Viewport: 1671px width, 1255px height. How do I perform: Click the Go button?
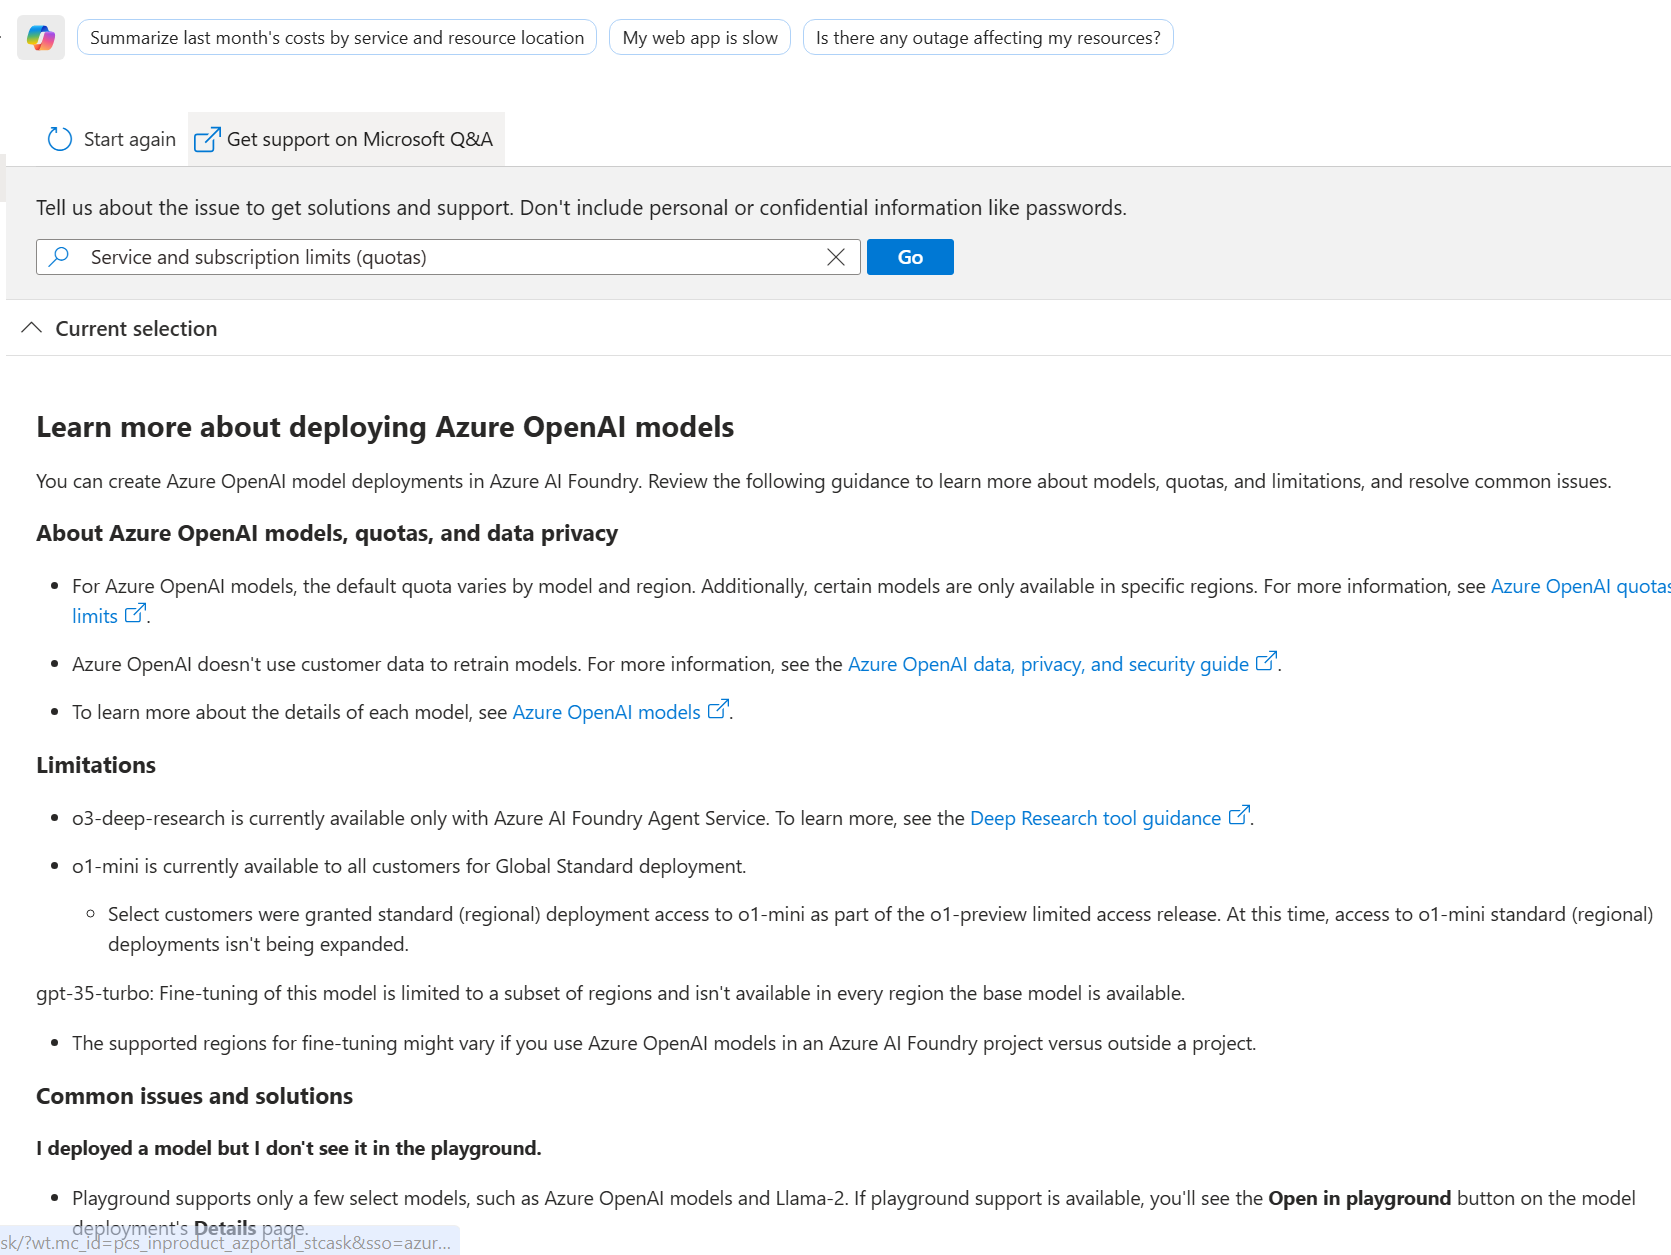pos(910,257)
